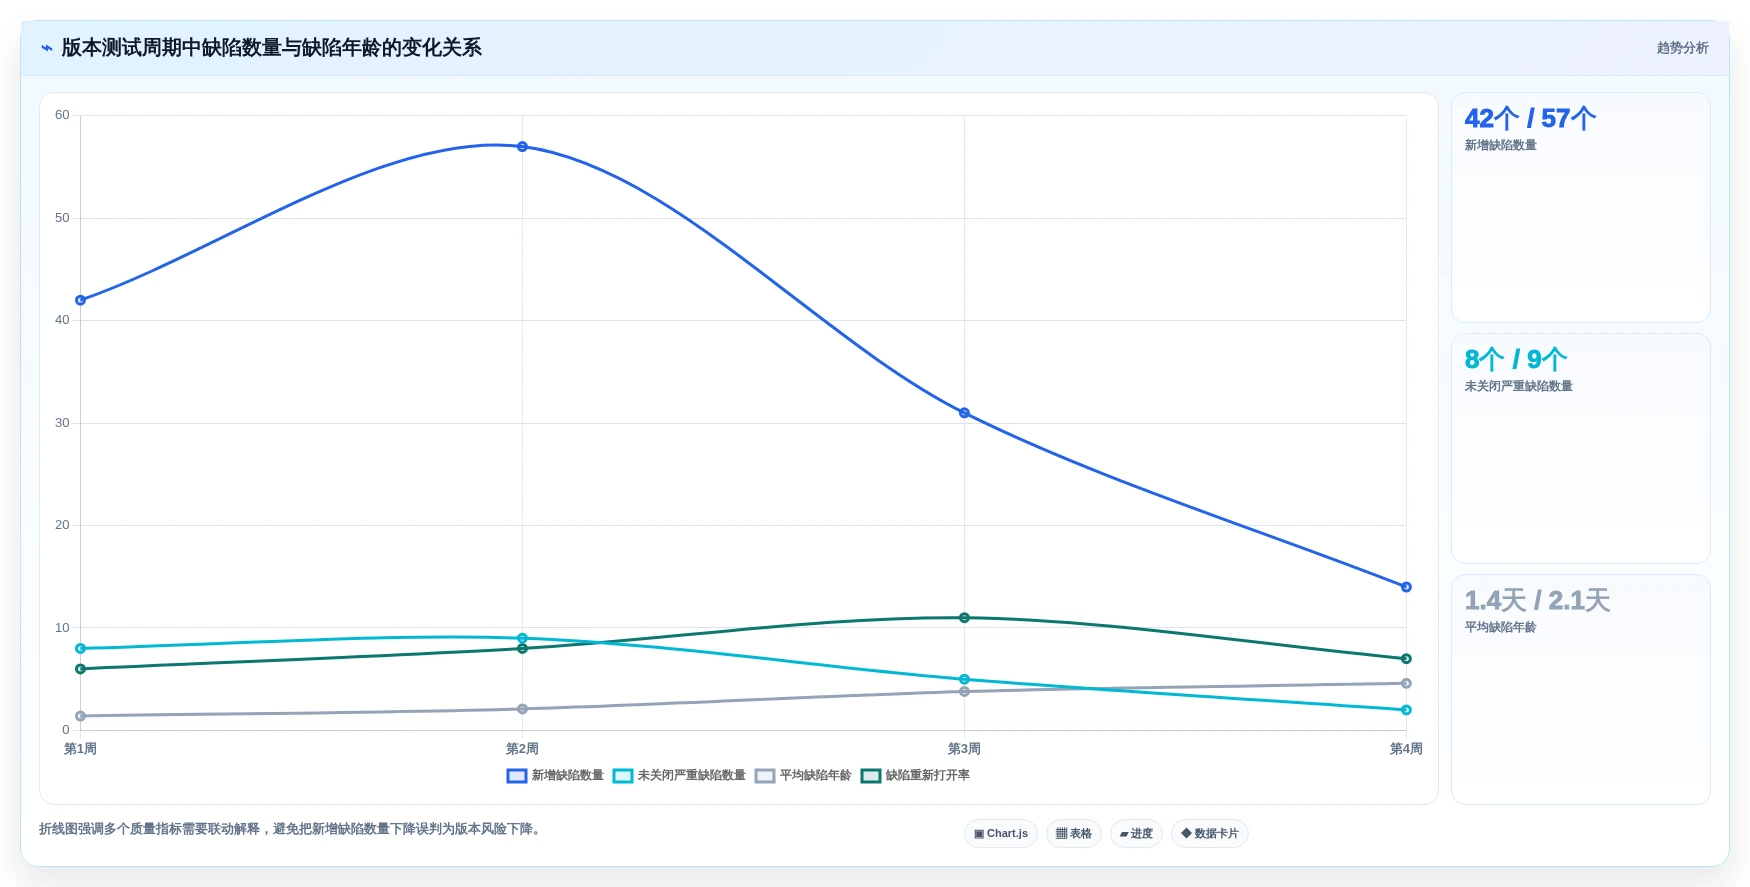Select the 未关闭严重缺陷数量 point at 第3周
Image resolution: width=1750 pixels, height=887 pixels.
click(964, 680)
